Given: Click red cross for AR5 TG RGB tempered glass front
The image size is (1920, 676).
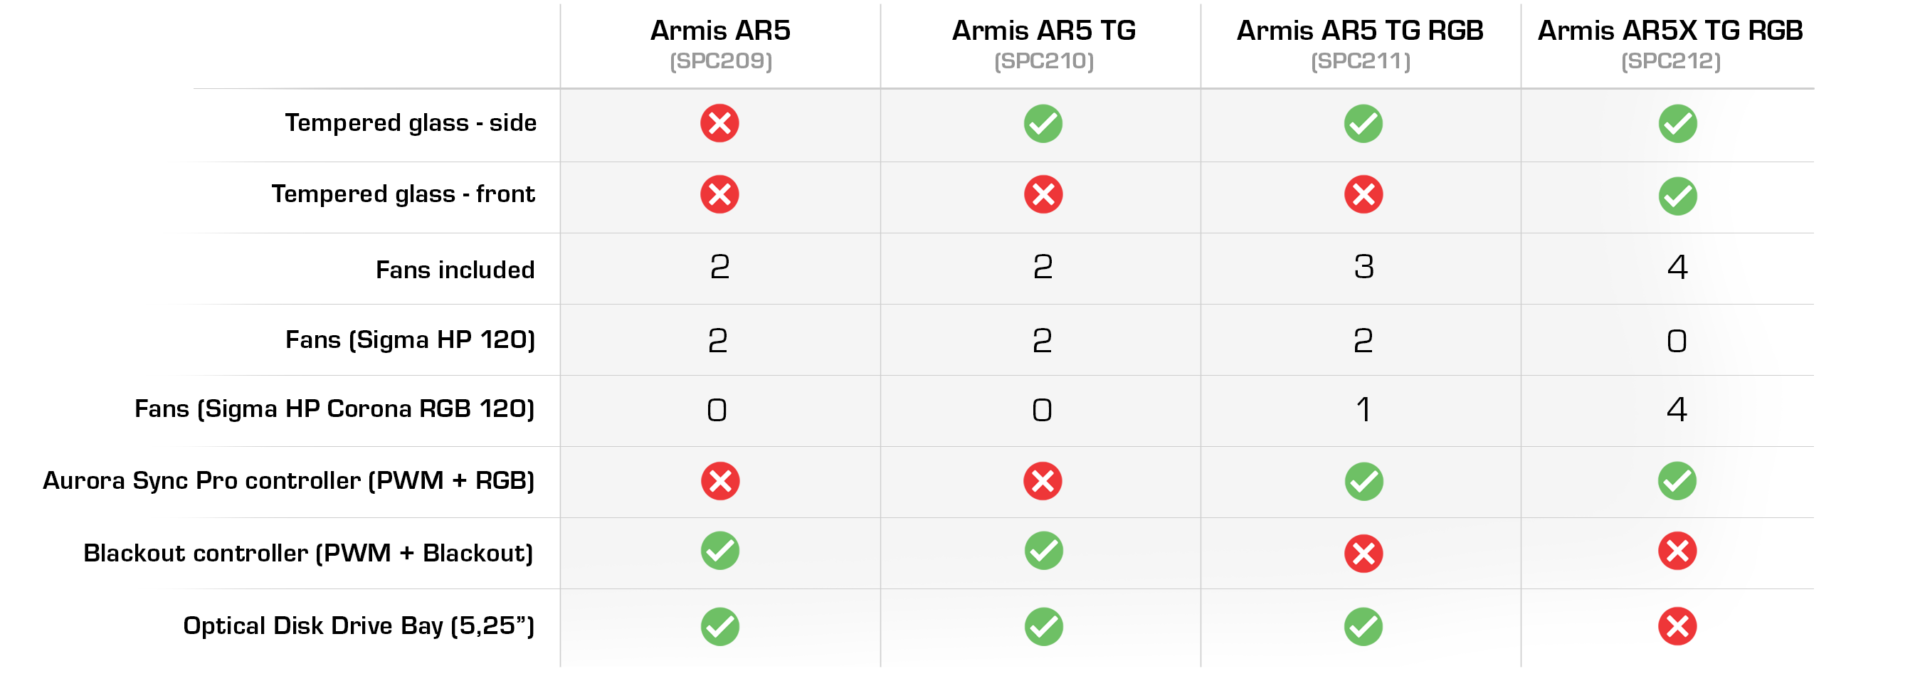Looking at the screenshot, I should click(x=1363, y=194).
